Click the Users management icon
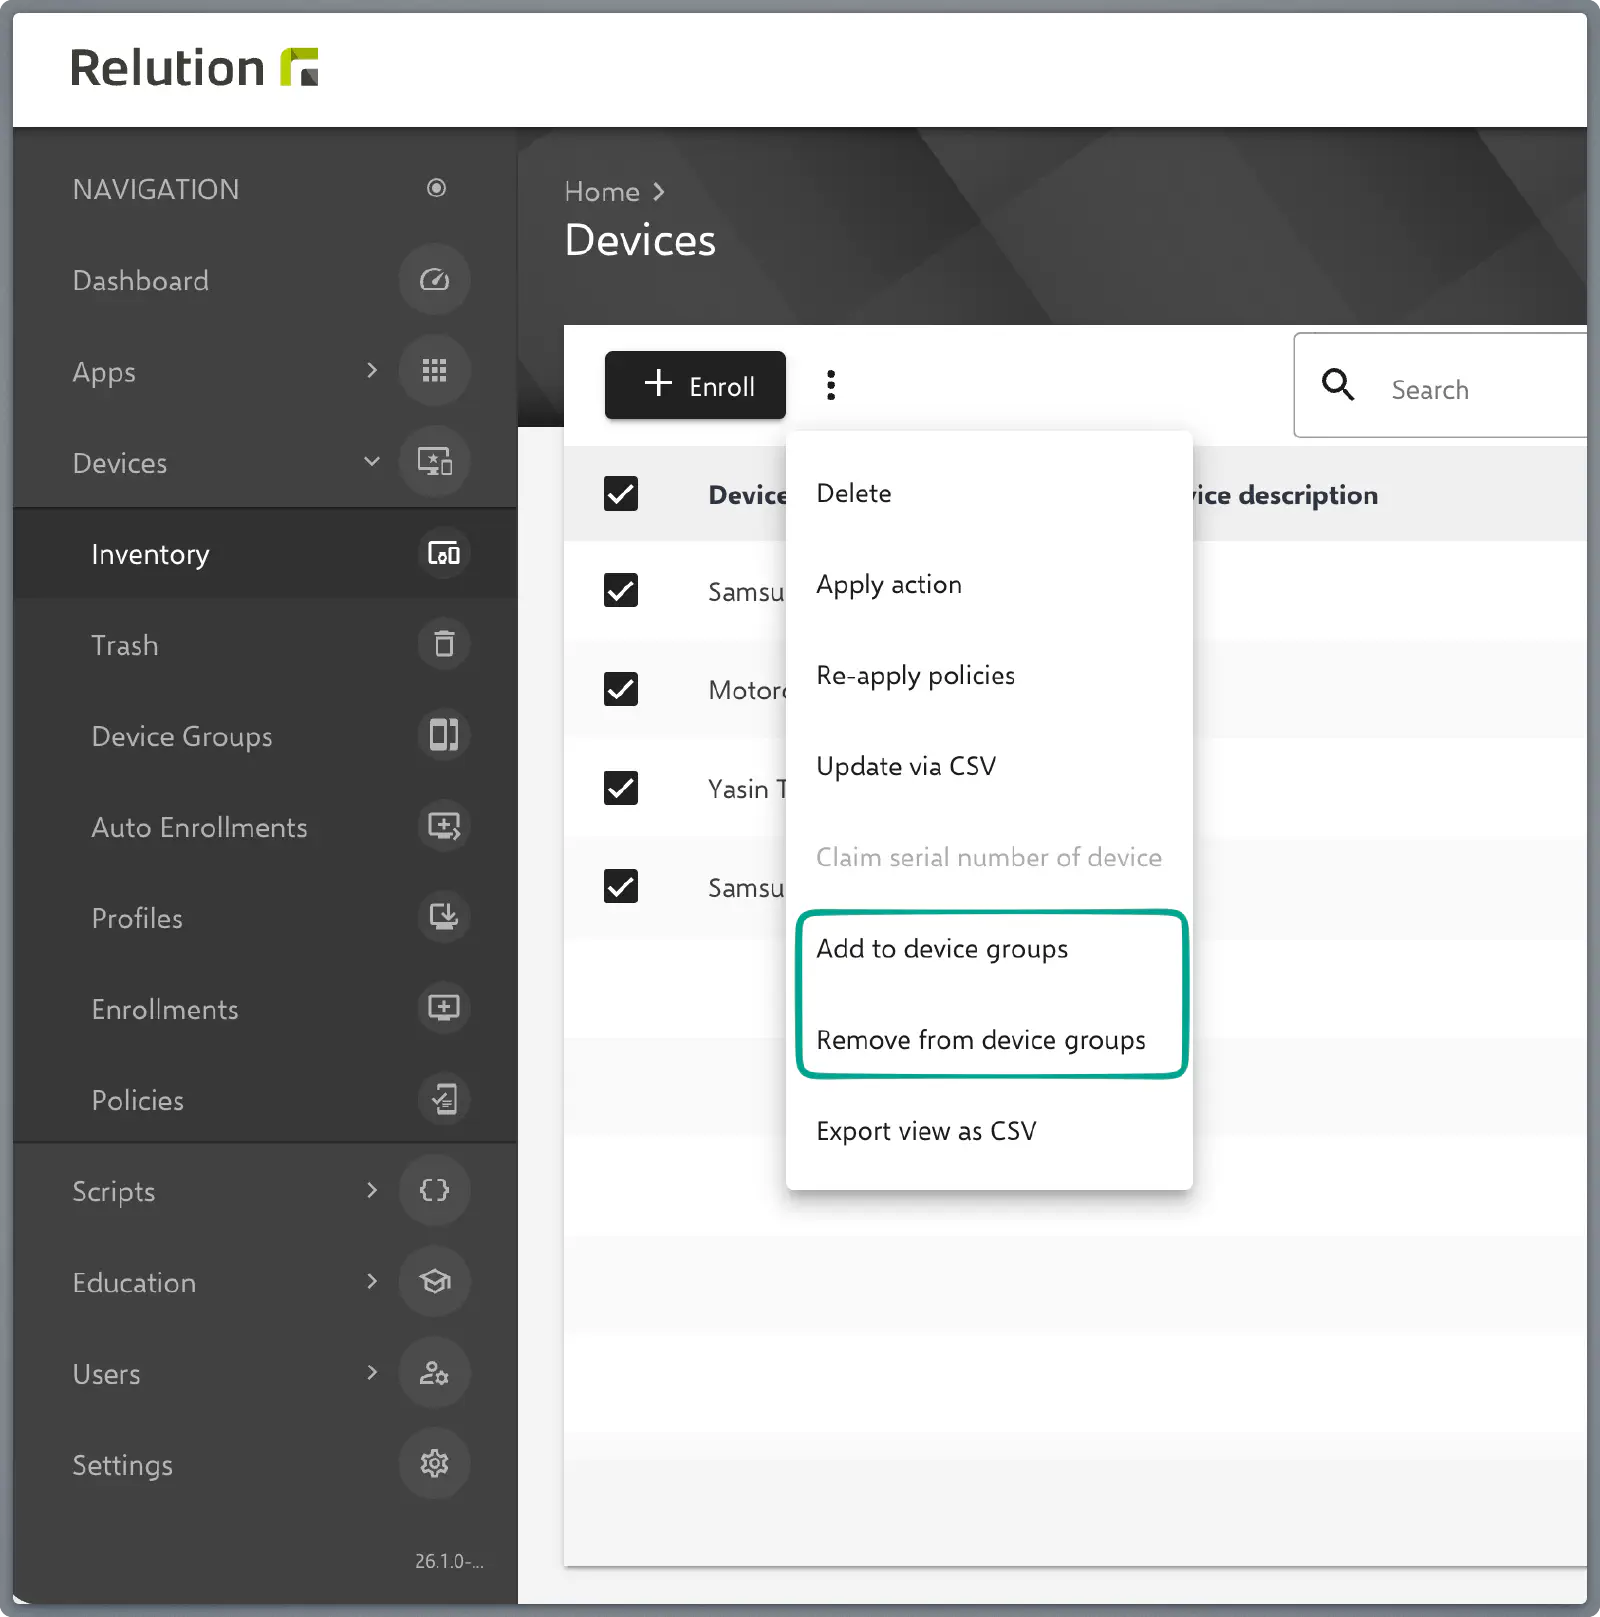Viewport: 1600px width, 1617px height. [x=434, y=1373]
